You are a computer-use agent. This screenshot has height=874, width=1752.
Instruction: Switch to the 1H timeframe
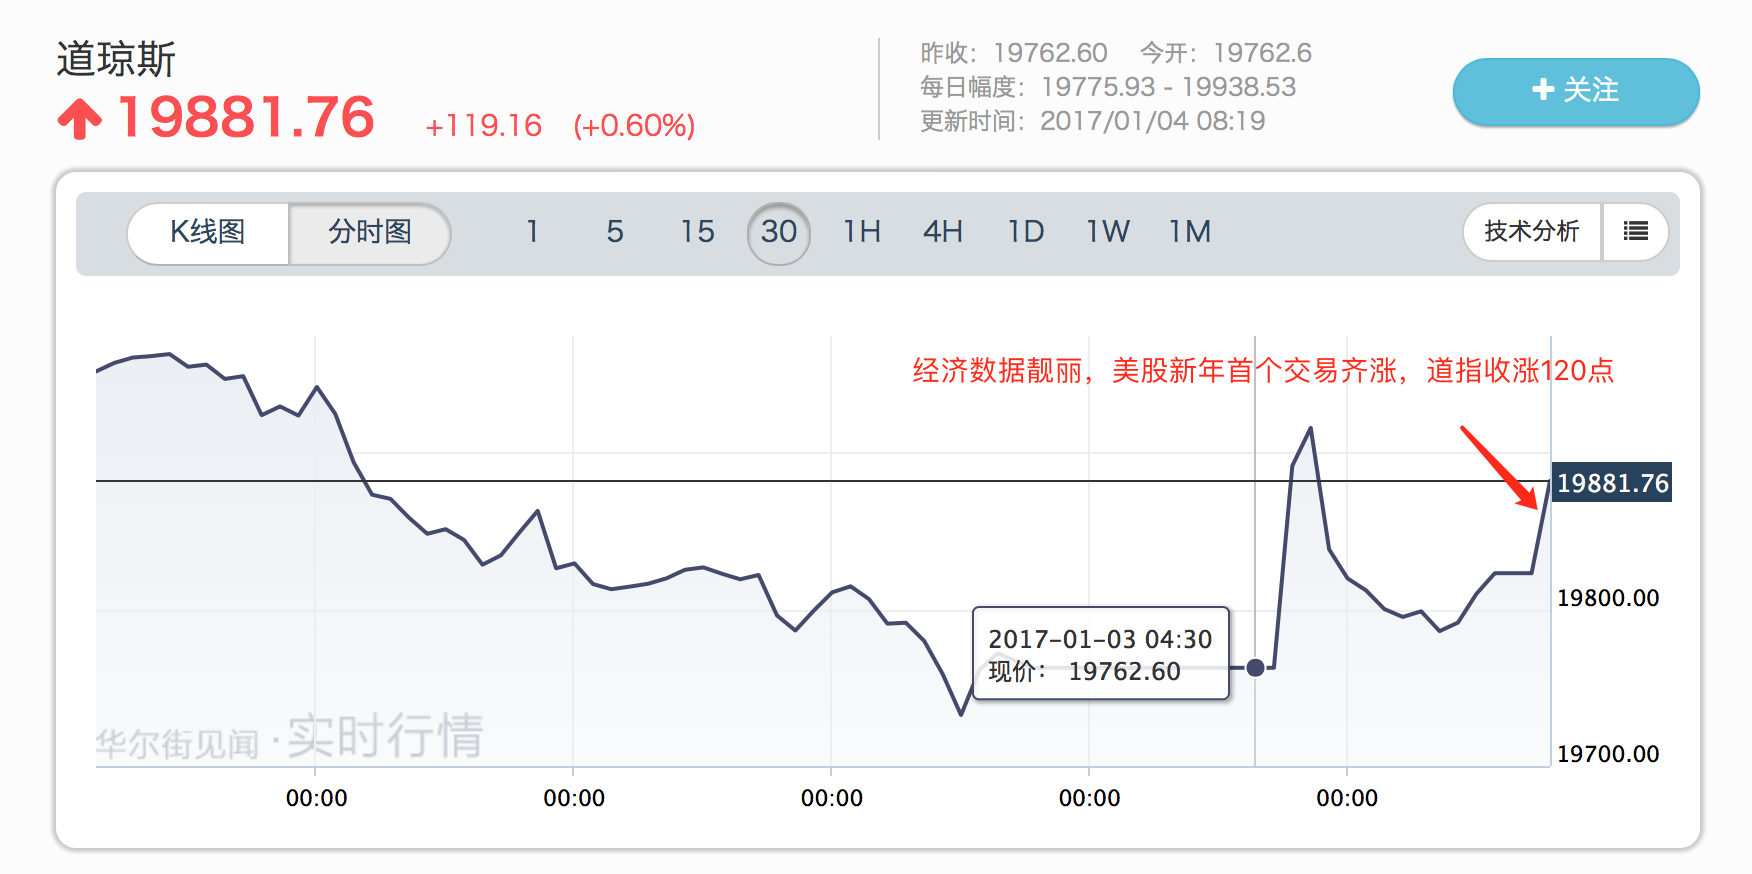[861, 232]
